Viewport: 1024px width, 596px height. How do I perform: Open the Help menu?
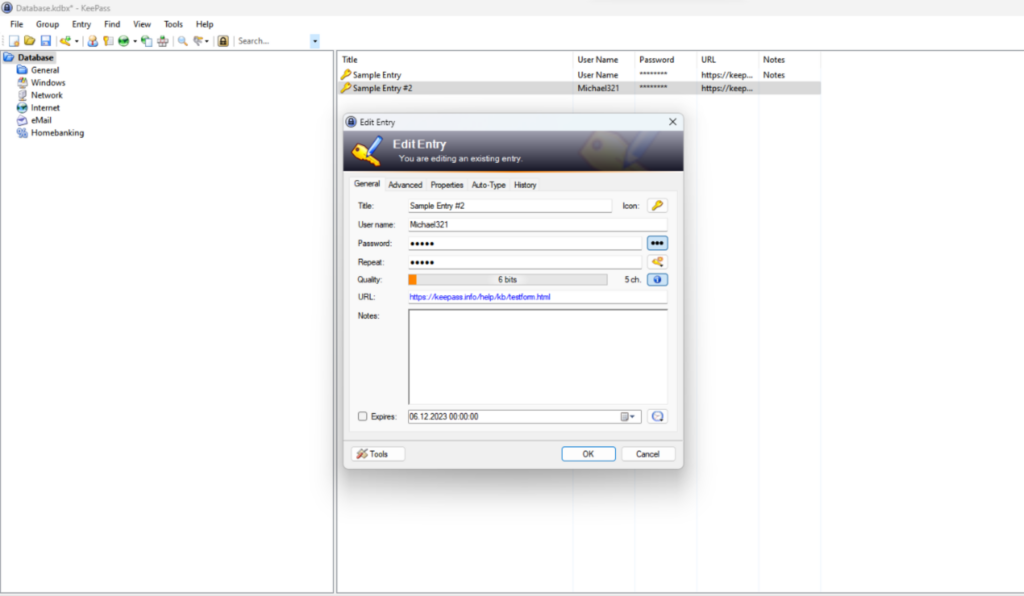click(204, 24)
